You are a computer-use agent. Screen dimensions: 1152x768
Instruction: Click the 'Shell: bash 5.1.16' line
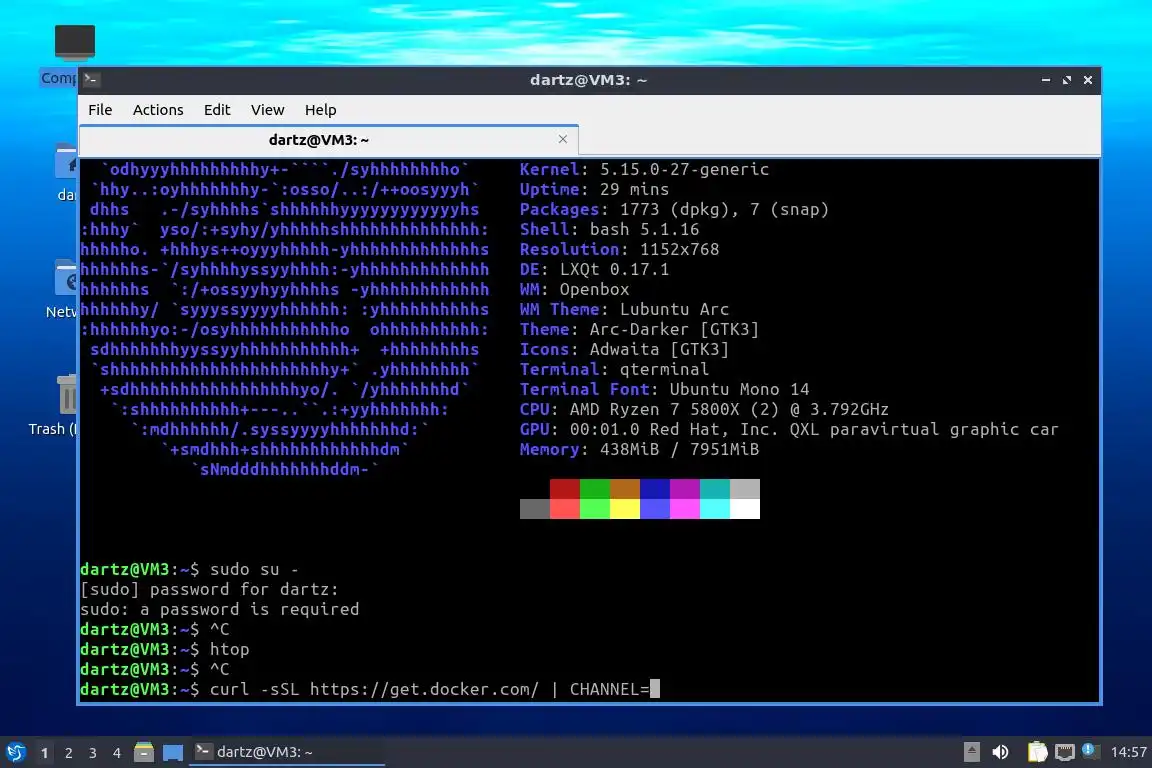click(610, 229)
